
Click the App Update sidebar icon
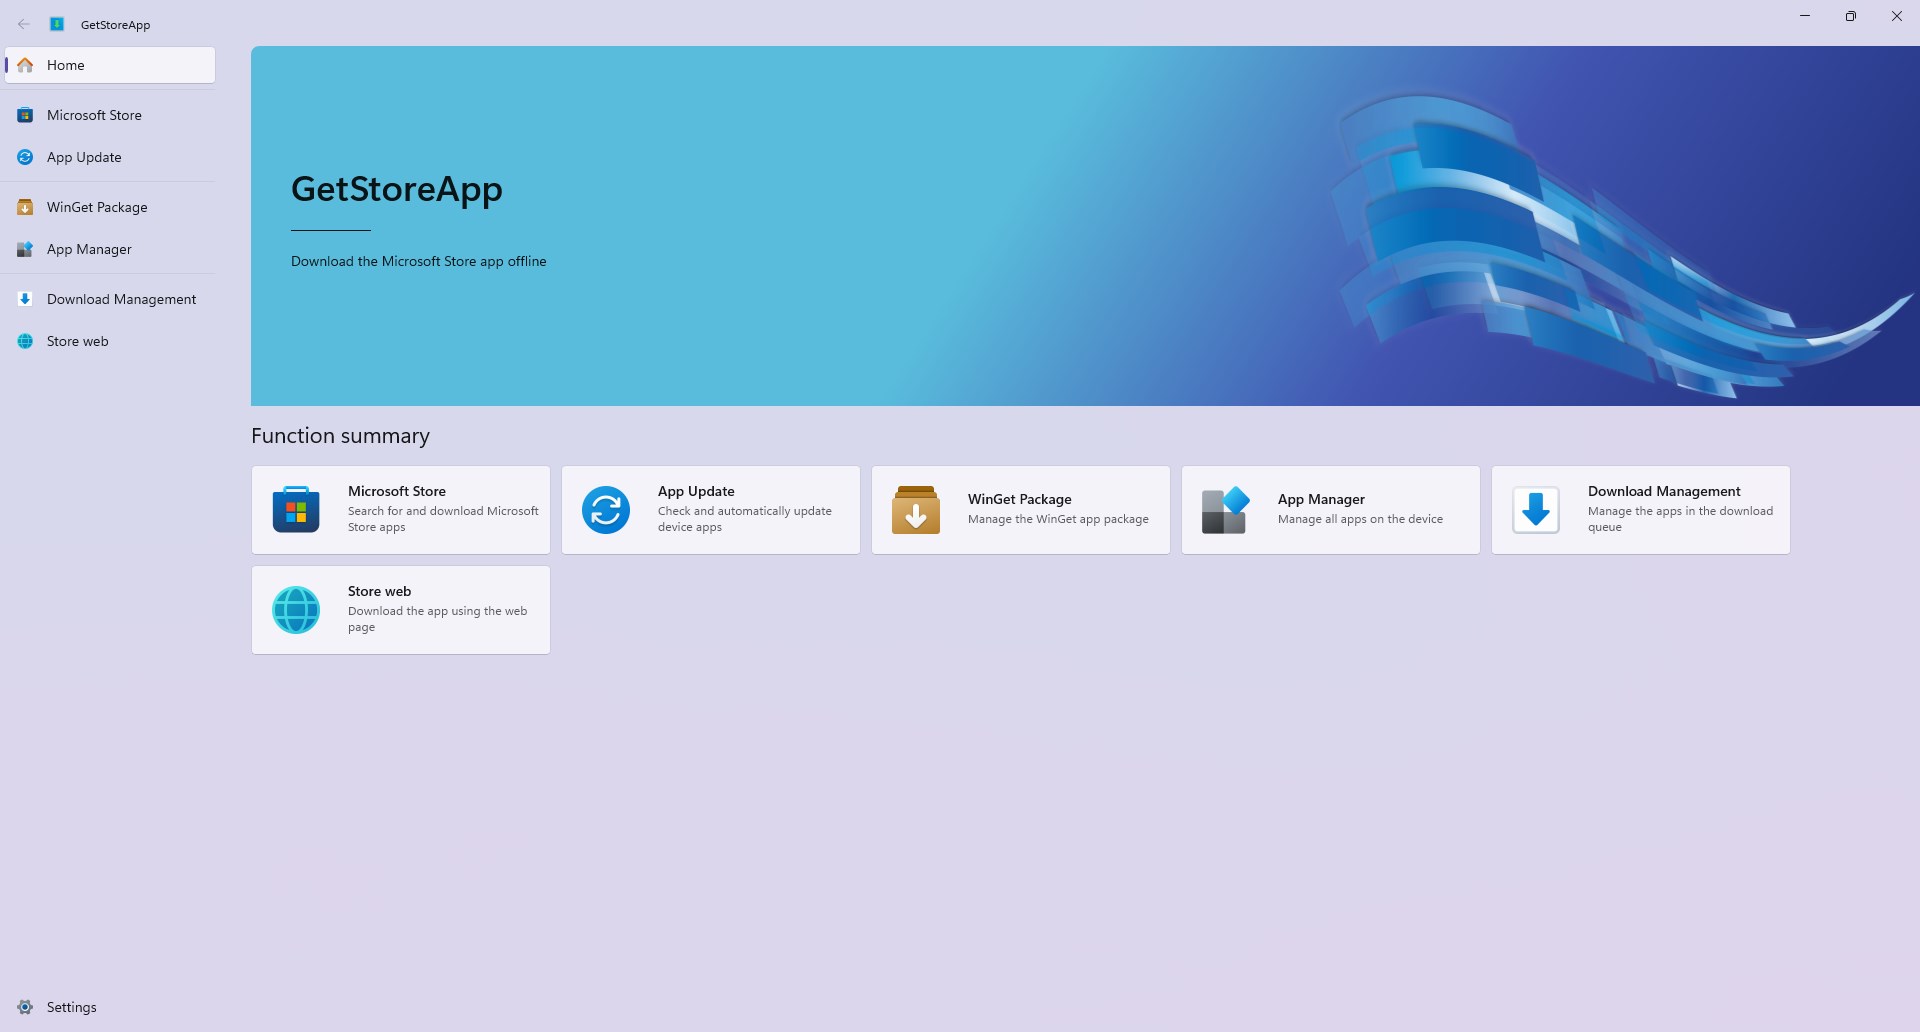(25, 157)
